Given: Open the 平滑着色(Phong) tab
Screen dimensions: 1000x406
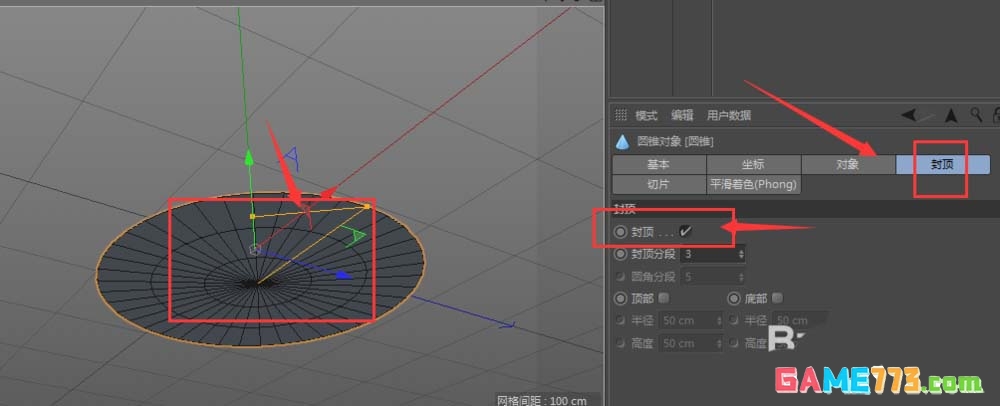Looking at the screenshot, I should (753, 185).
